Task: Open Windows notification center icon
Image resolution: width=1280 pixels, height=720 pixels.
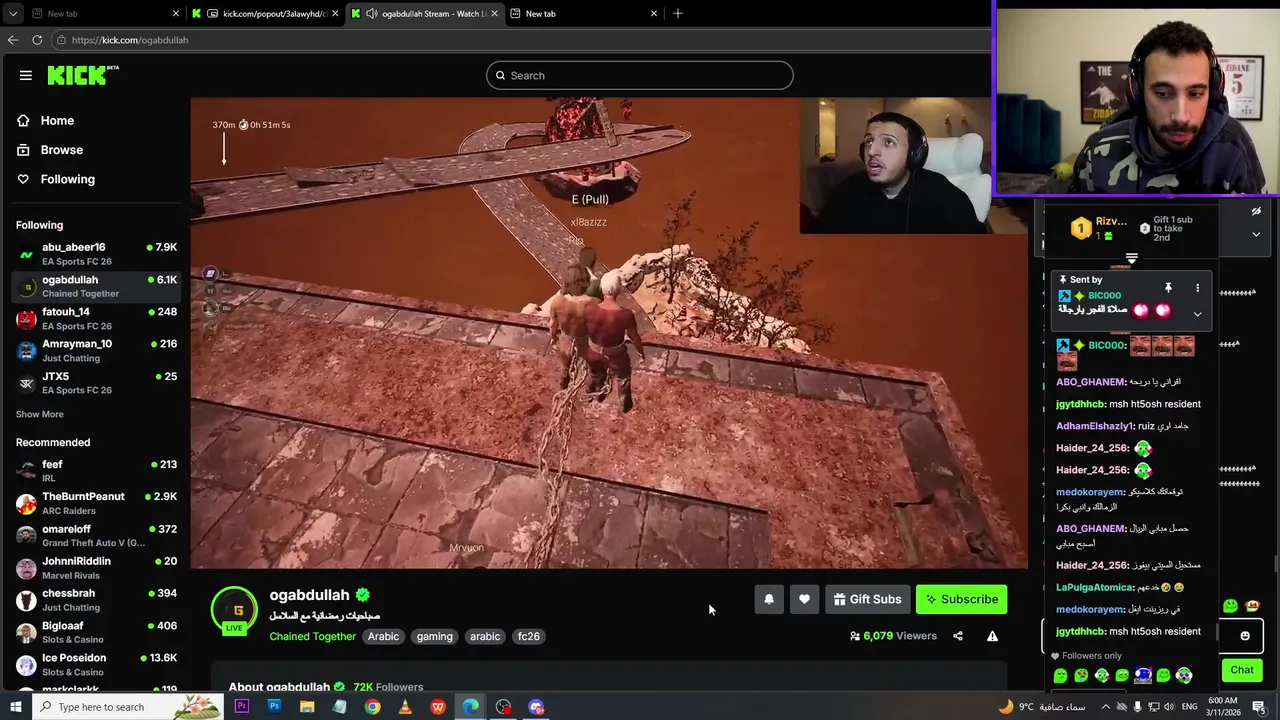Action: tap(1259, 707)
